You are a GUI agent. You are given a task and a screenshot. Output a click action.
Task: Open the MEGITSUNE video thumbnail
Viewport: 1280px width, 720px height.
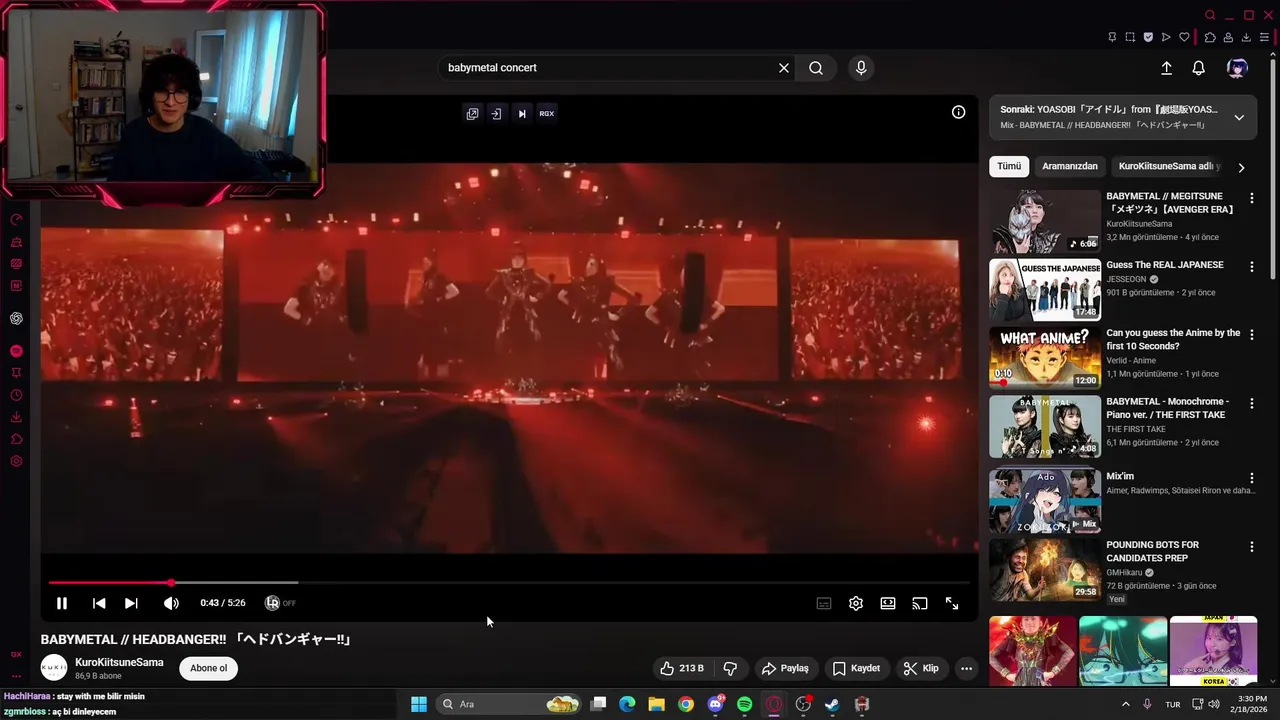click(x=1045, y=221)
